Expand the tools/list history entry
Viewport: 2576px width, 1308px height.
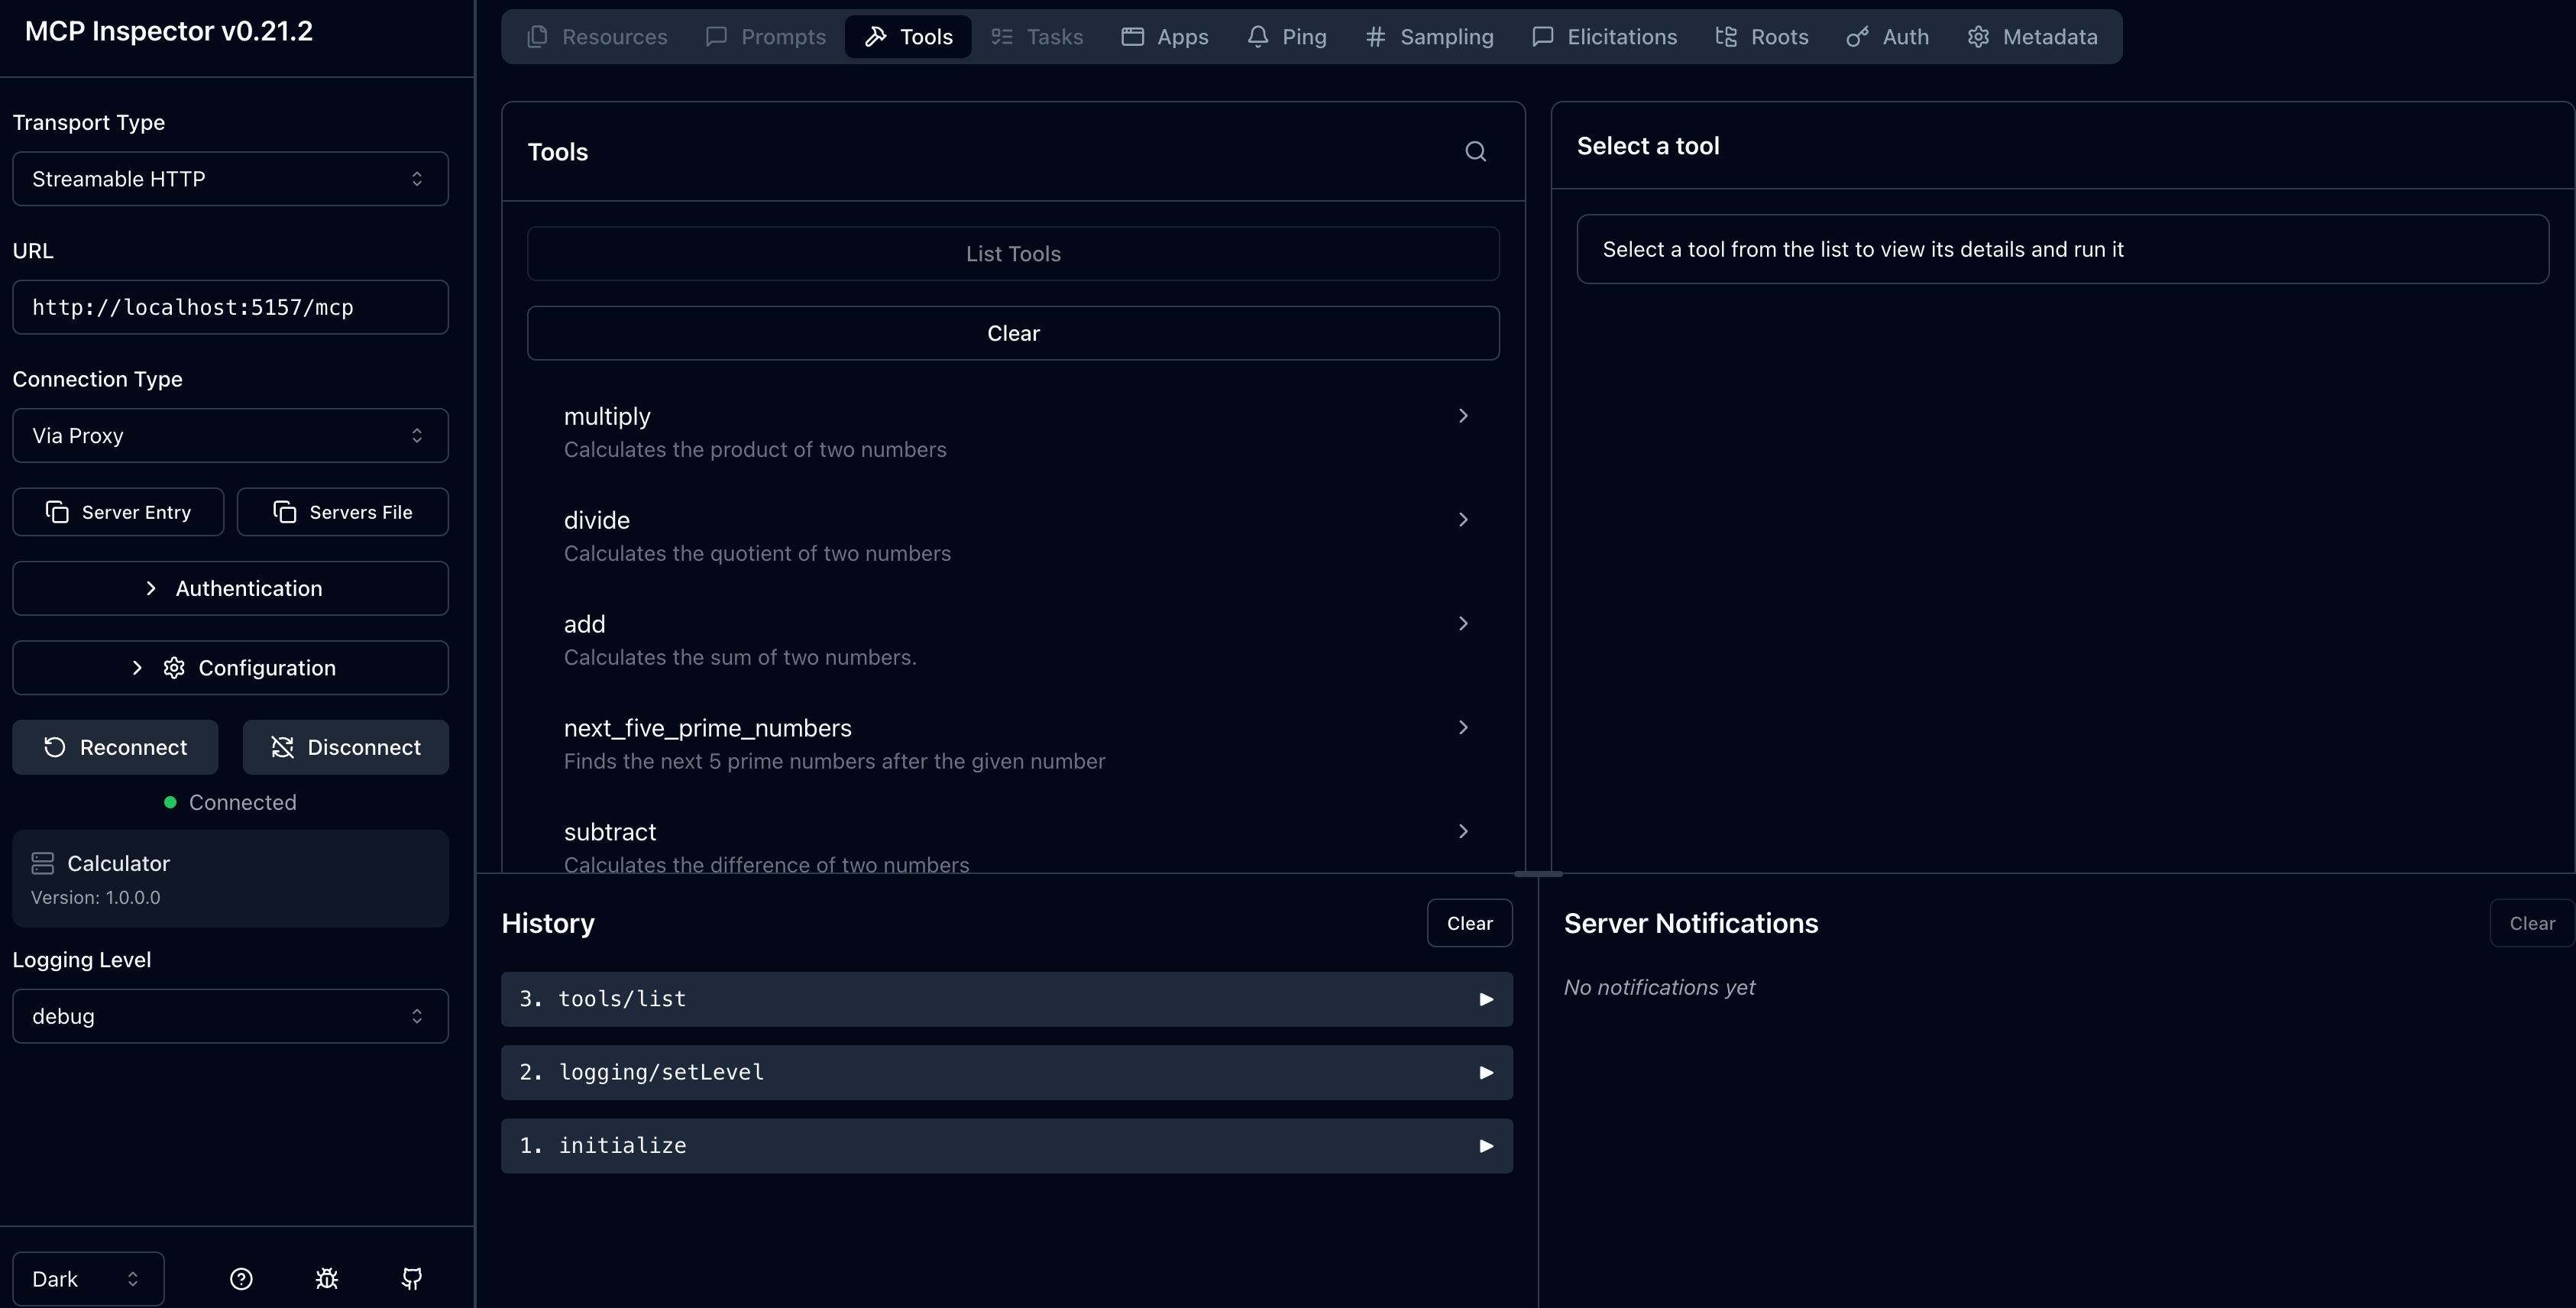click(x=1006, y=999)
